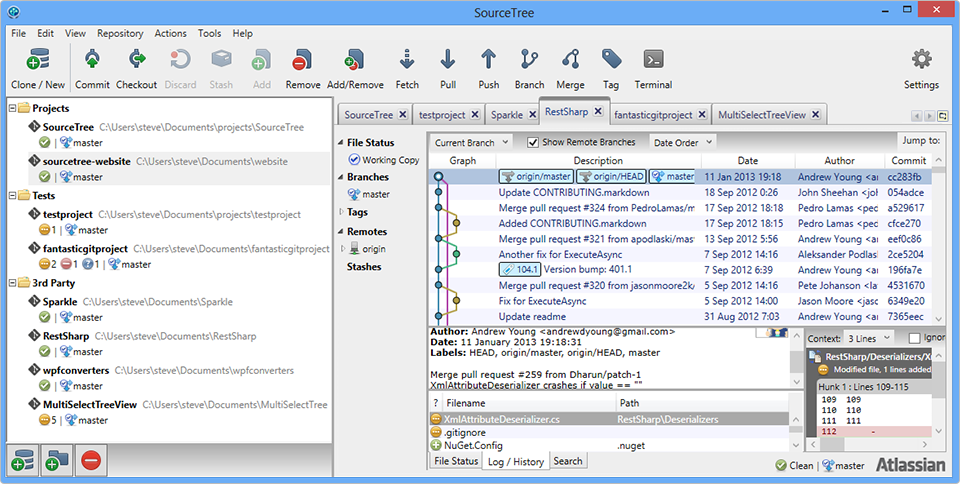Open the Date Order dropdown

click(683, 143)
